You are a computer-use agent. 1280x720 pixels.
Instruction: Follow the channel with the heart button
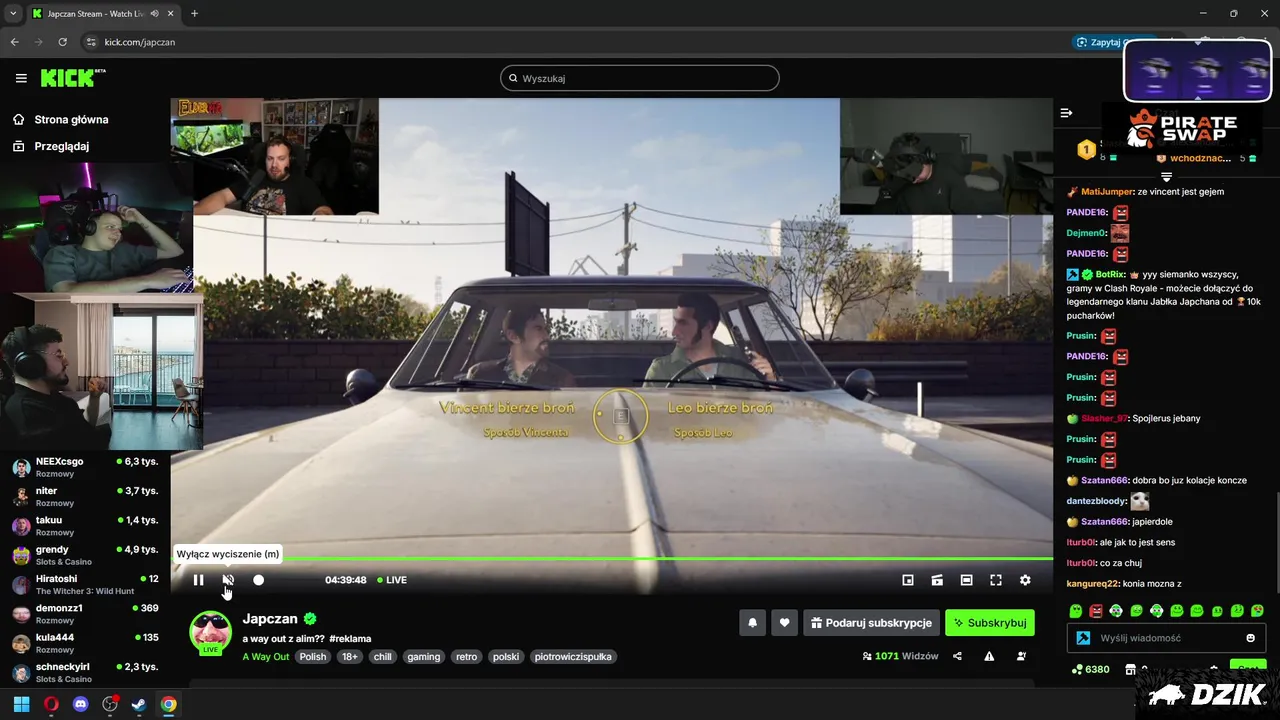[x=785, y=623]
